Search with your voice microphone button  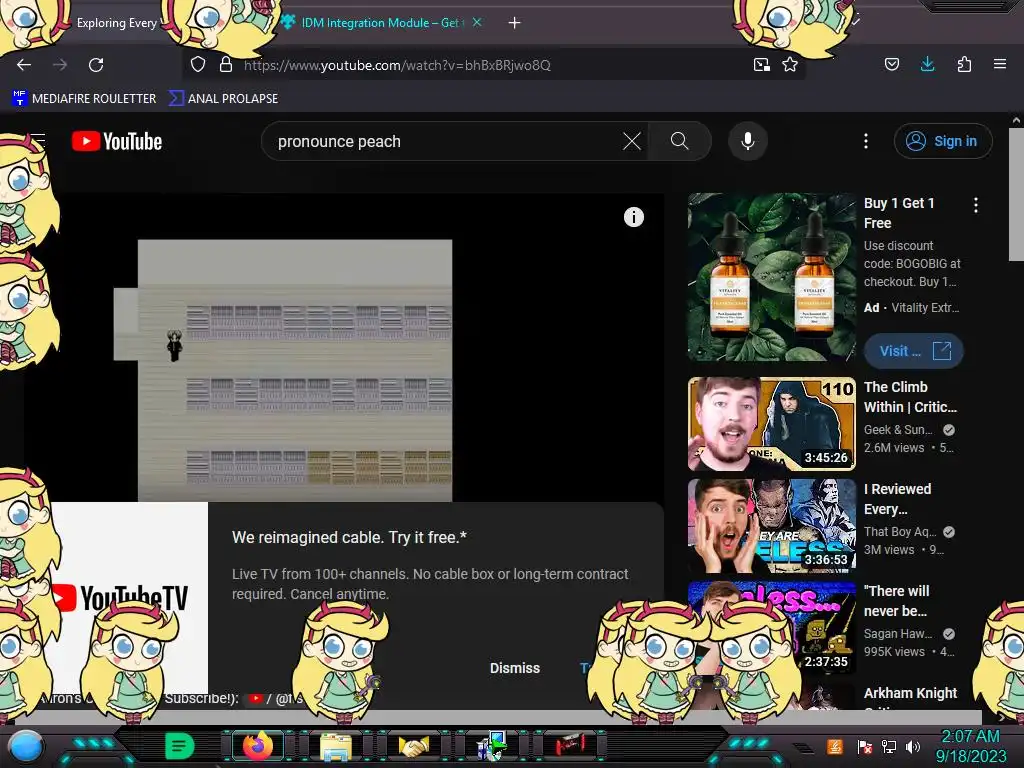pyautogui.click(x=748, y=141)
